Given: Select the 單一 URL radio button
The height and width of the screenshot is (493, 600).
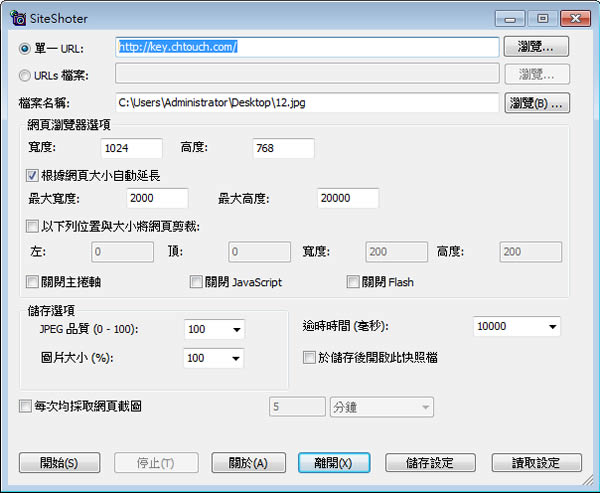Looking at the screenshot, I should [24, 49].
